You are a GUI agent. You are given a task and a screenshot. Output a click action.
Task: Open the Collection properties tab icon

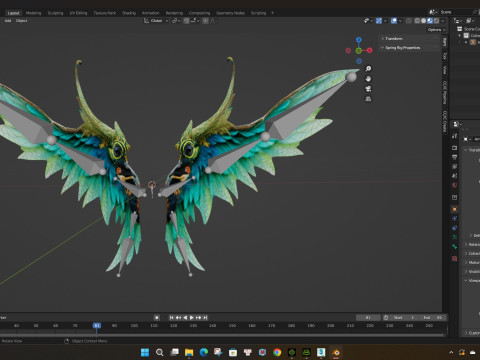pyautogui.click(x=455, y=197)
